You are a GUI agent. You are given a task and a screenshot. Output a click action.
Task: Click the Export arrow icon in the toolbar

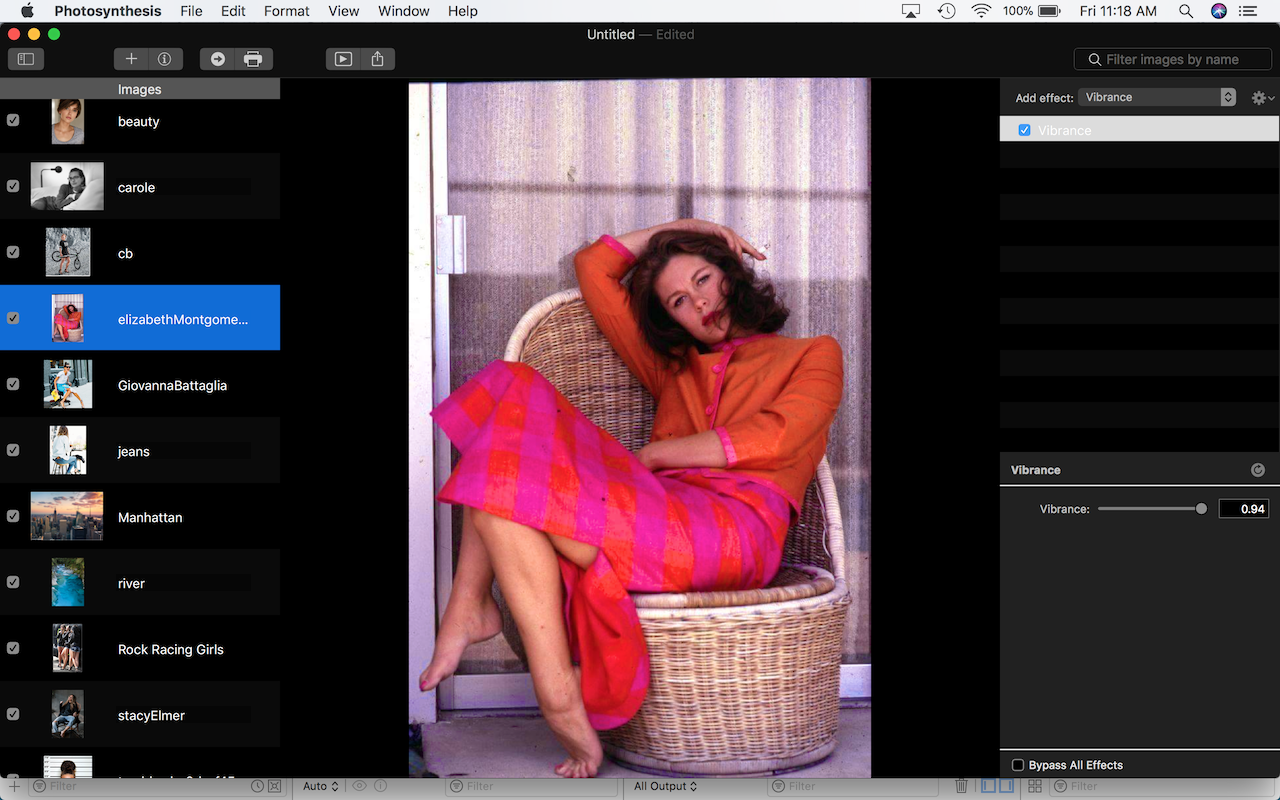(218, 59)
